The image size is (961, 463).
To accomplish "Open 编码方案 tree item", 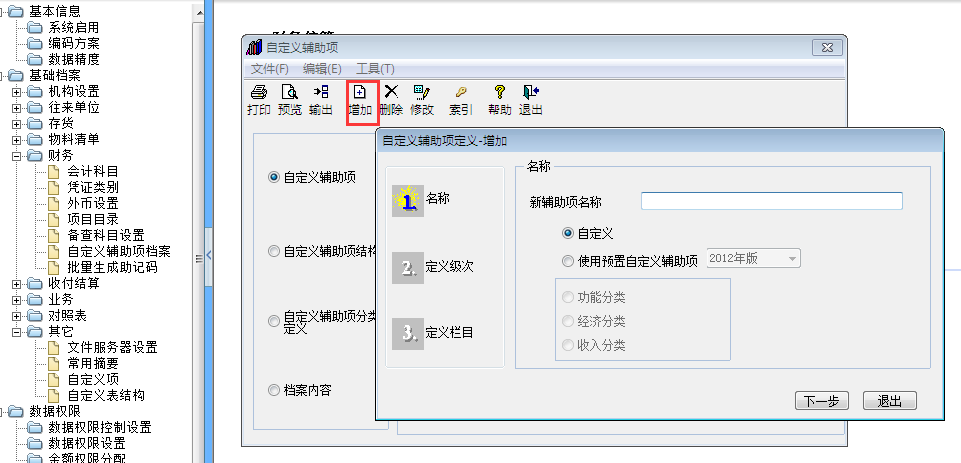I will pos(74,44).
